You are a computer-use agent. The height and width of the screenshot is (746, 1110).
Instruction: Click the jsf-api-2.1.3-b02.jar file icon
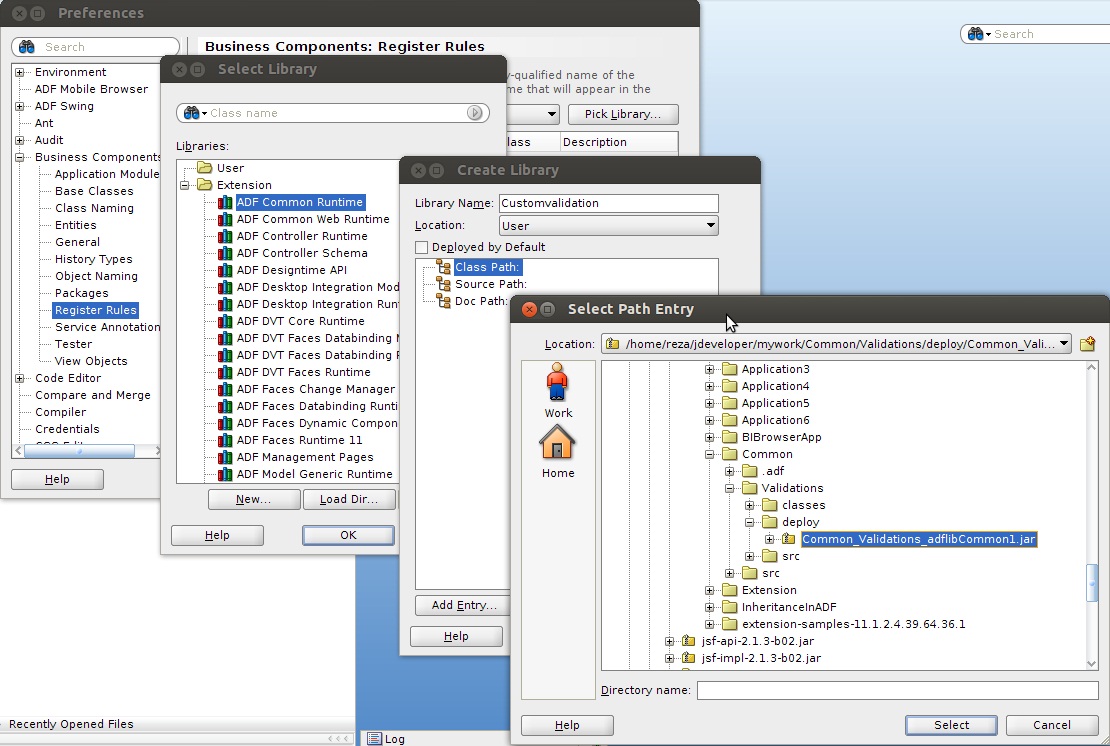[x=688, y=641]
